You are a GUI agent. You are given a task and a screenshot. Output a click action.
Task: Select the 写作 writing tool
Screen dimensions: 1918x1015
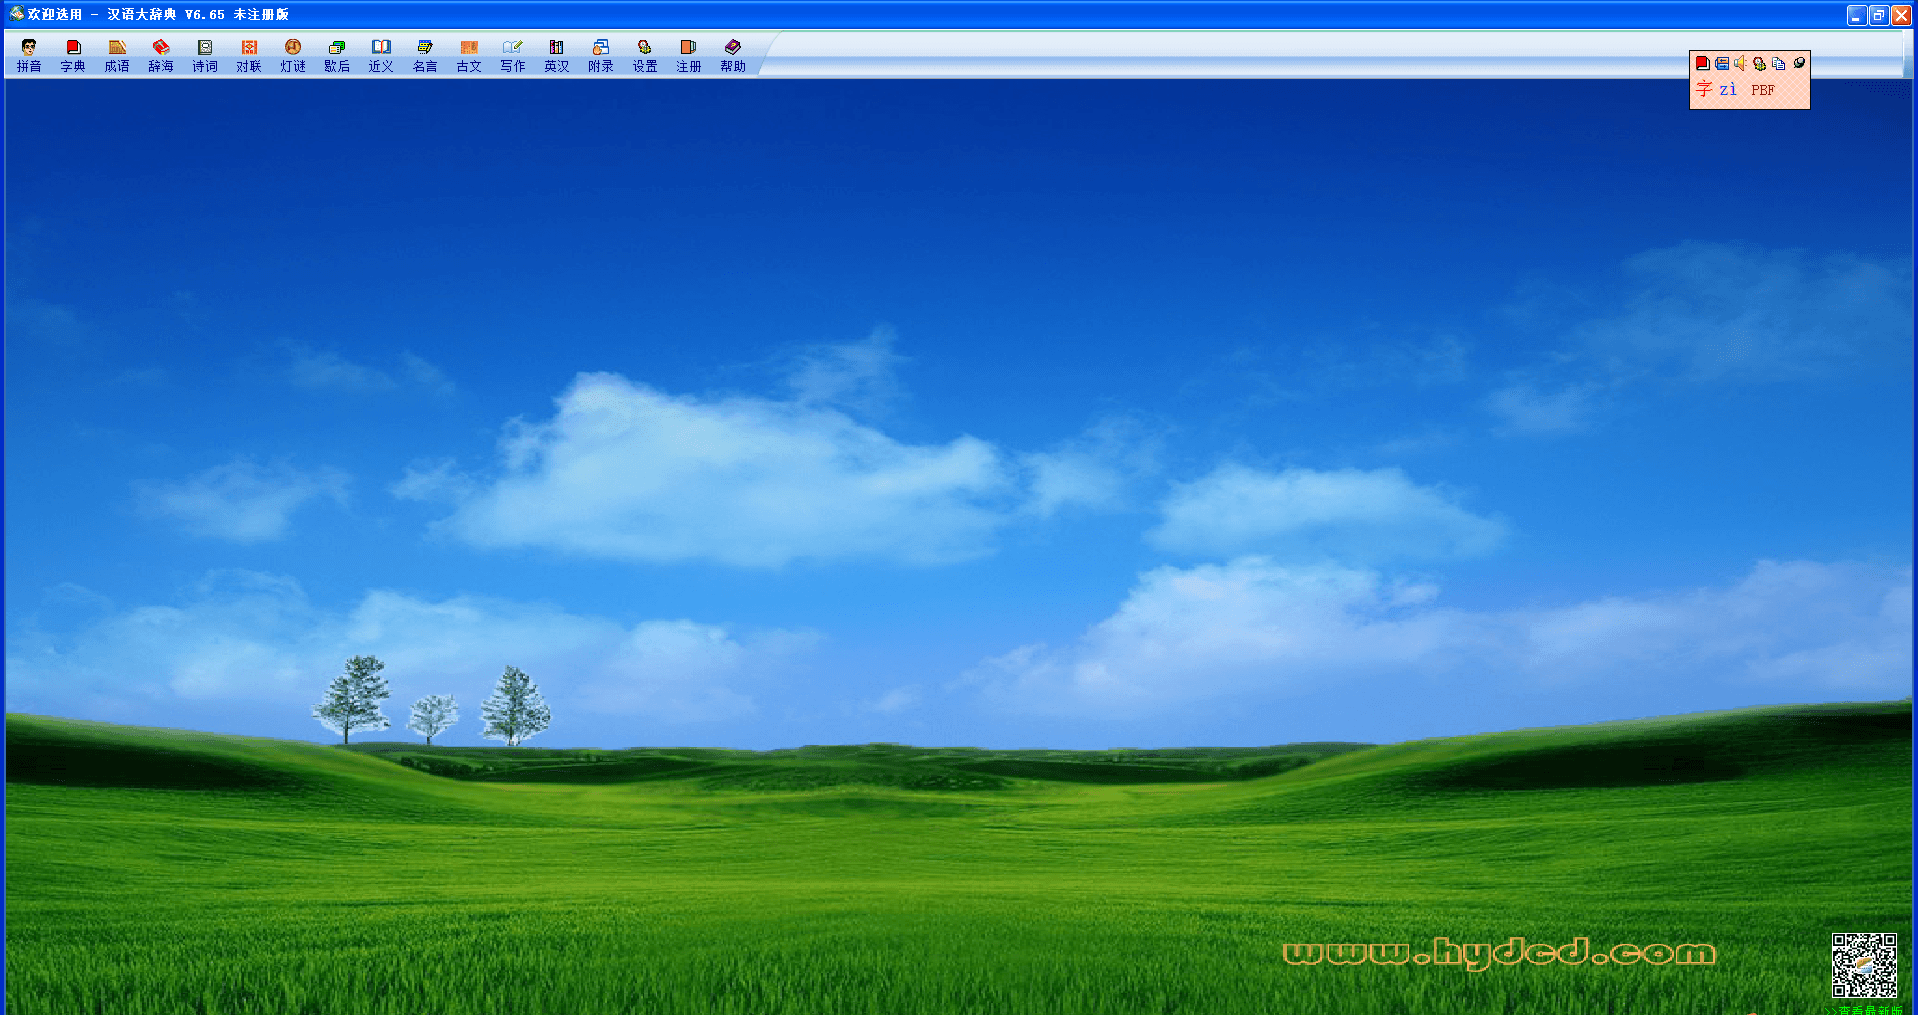click(513, 55)
